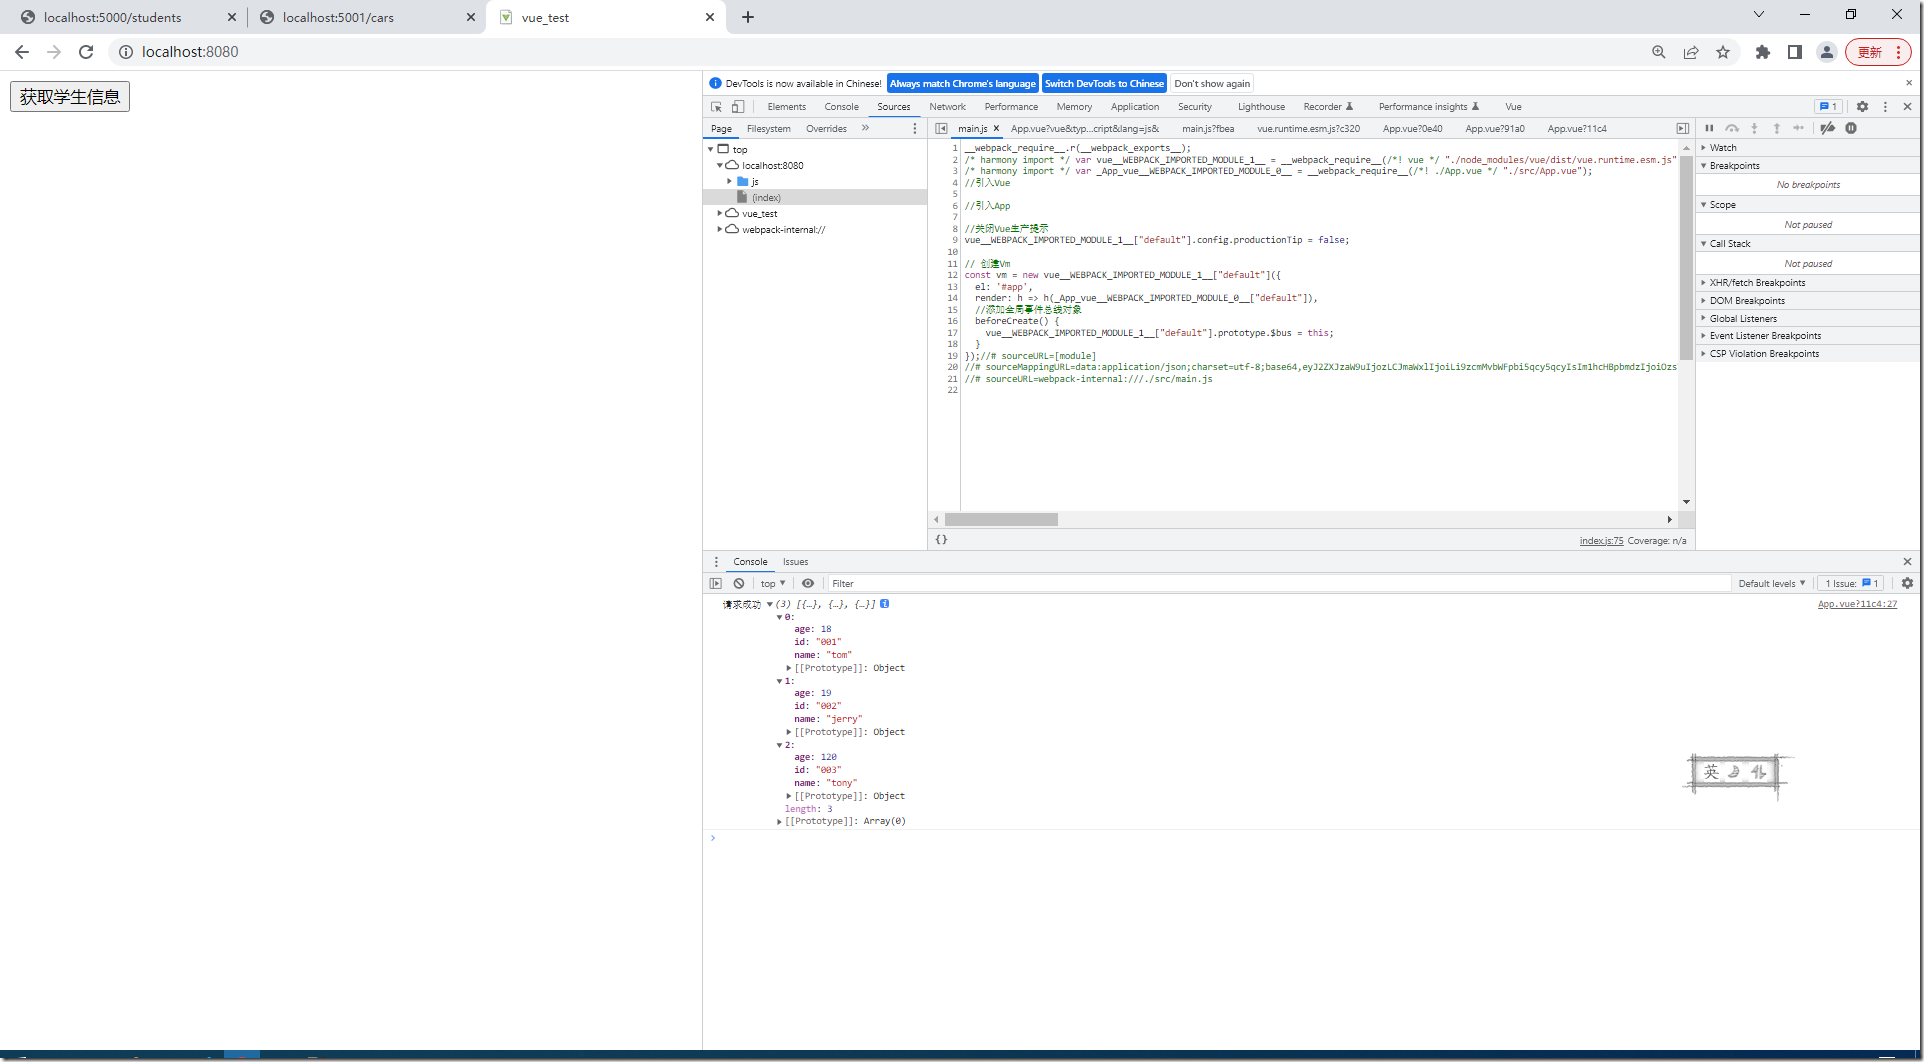Expand Event Listener Breakpoints section
The image size is (1924, 1062).
pos(1765,336)
